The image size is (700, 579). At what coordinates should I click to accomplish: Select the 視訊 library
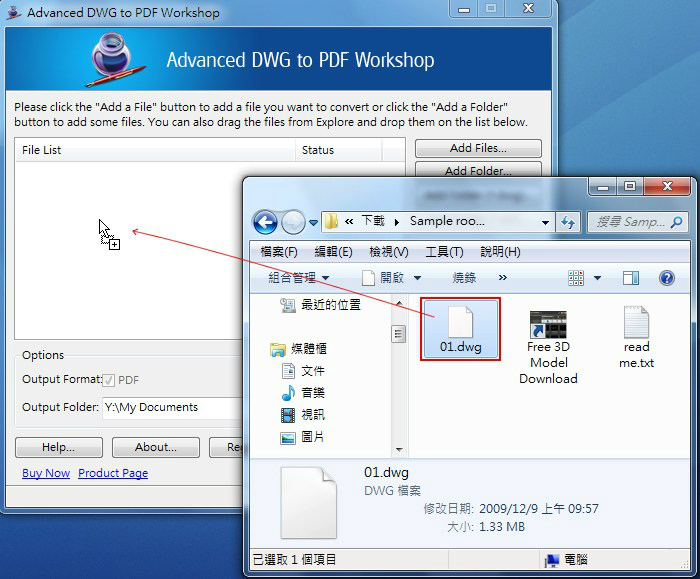(303, 415)
